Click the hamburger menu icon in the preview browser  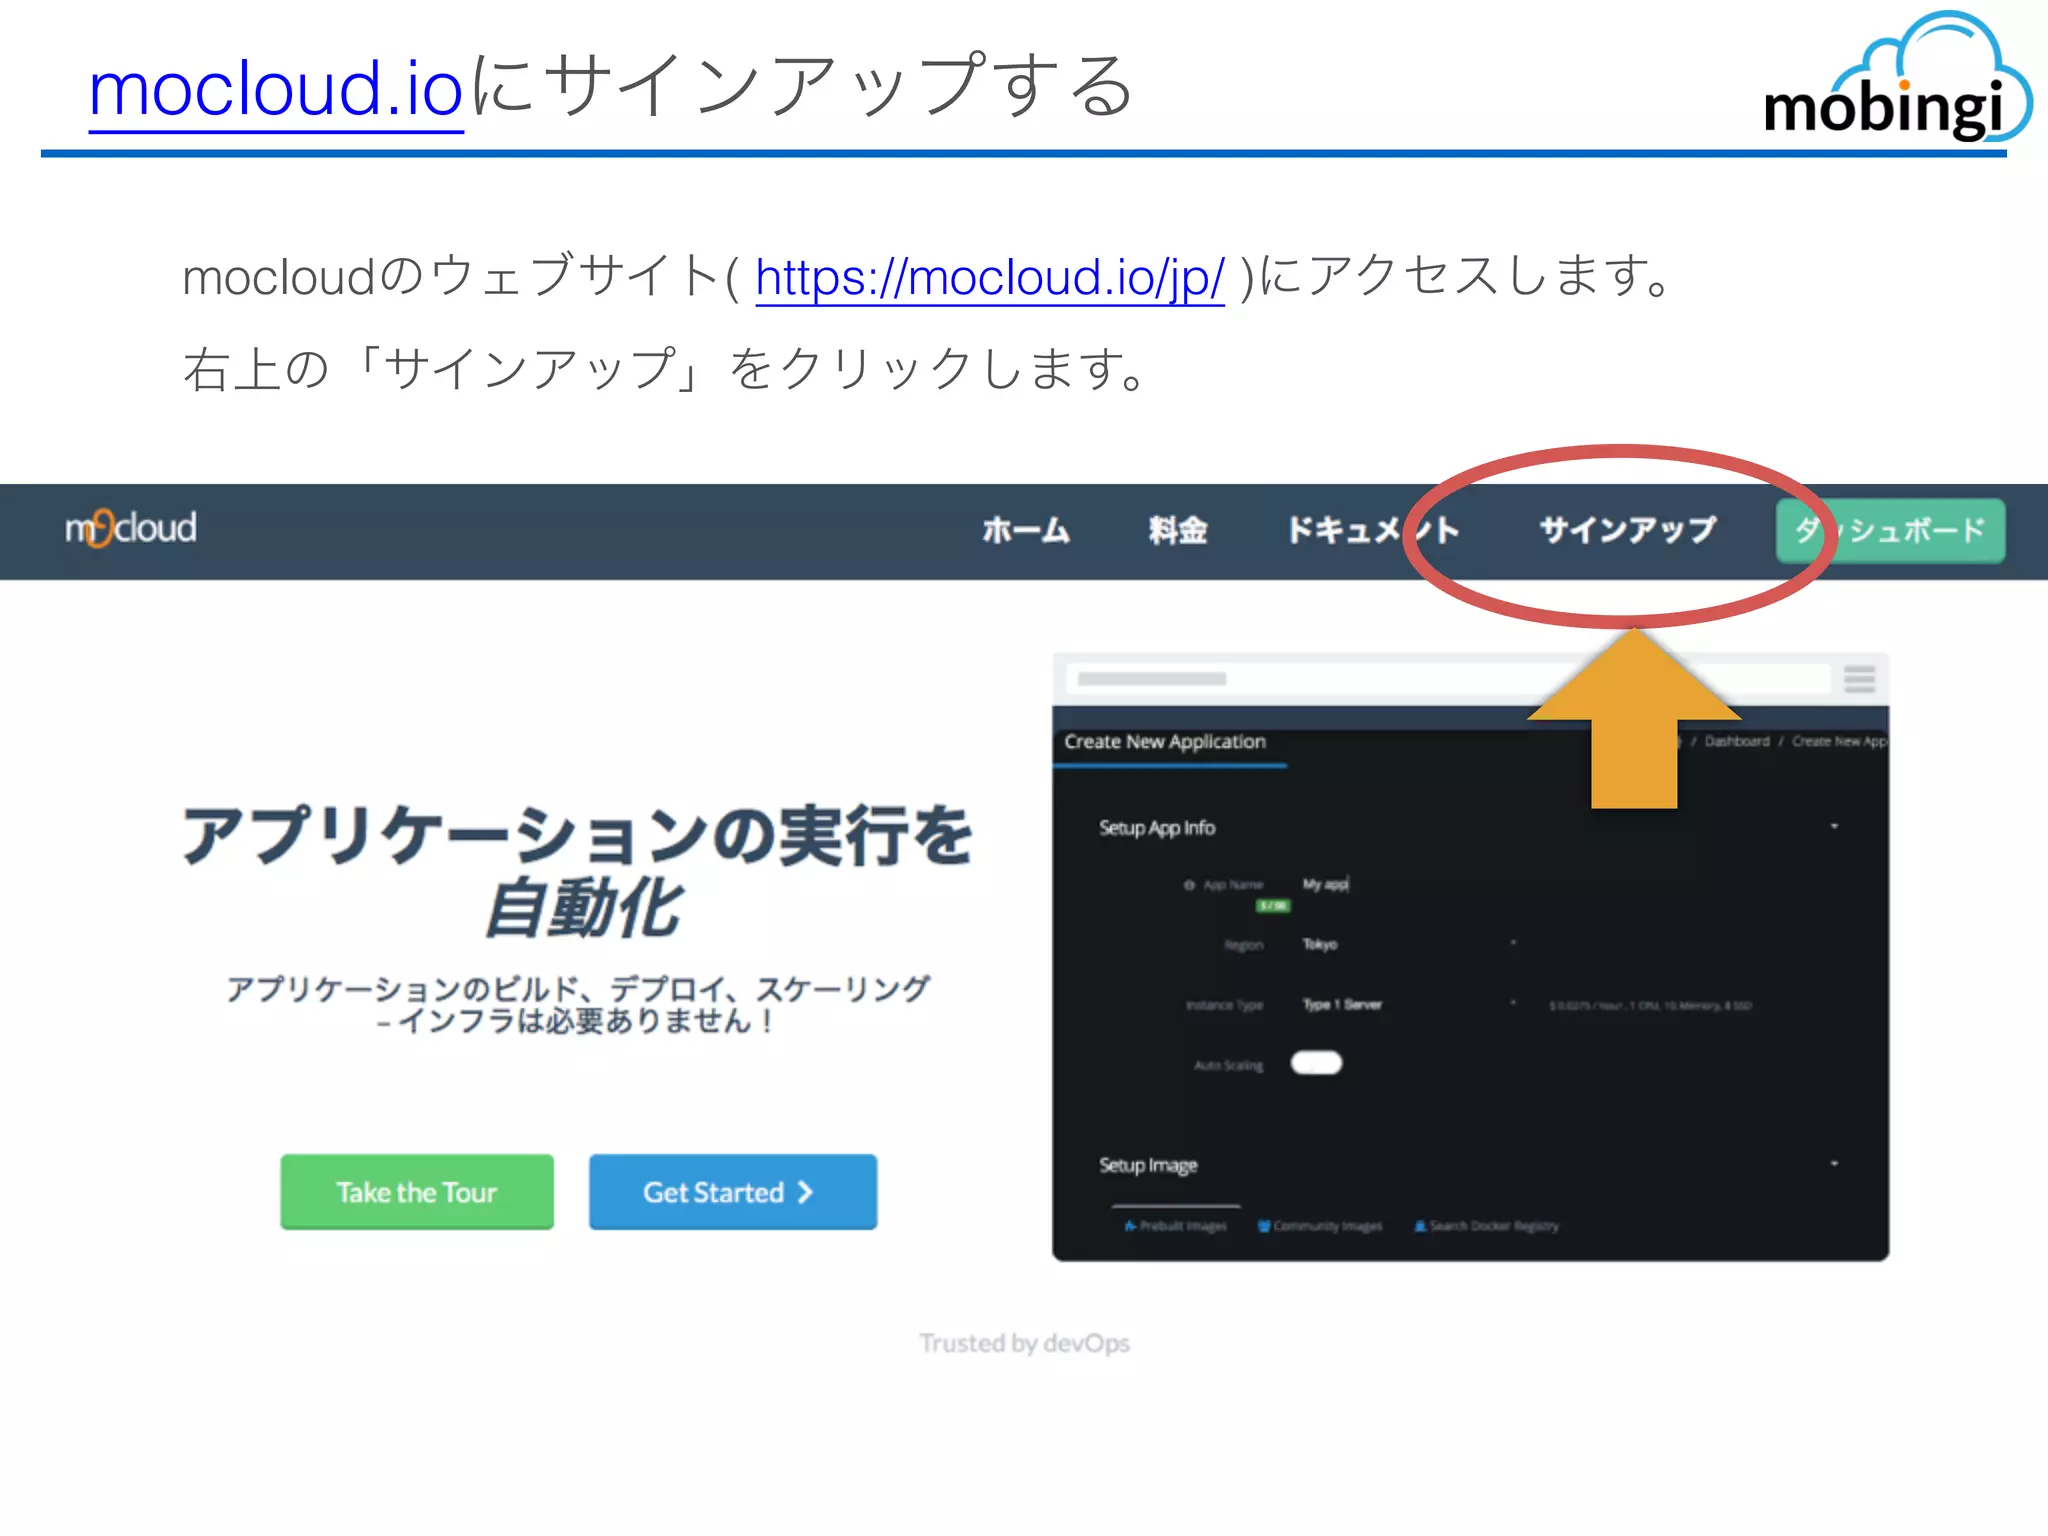(1859, 679)
